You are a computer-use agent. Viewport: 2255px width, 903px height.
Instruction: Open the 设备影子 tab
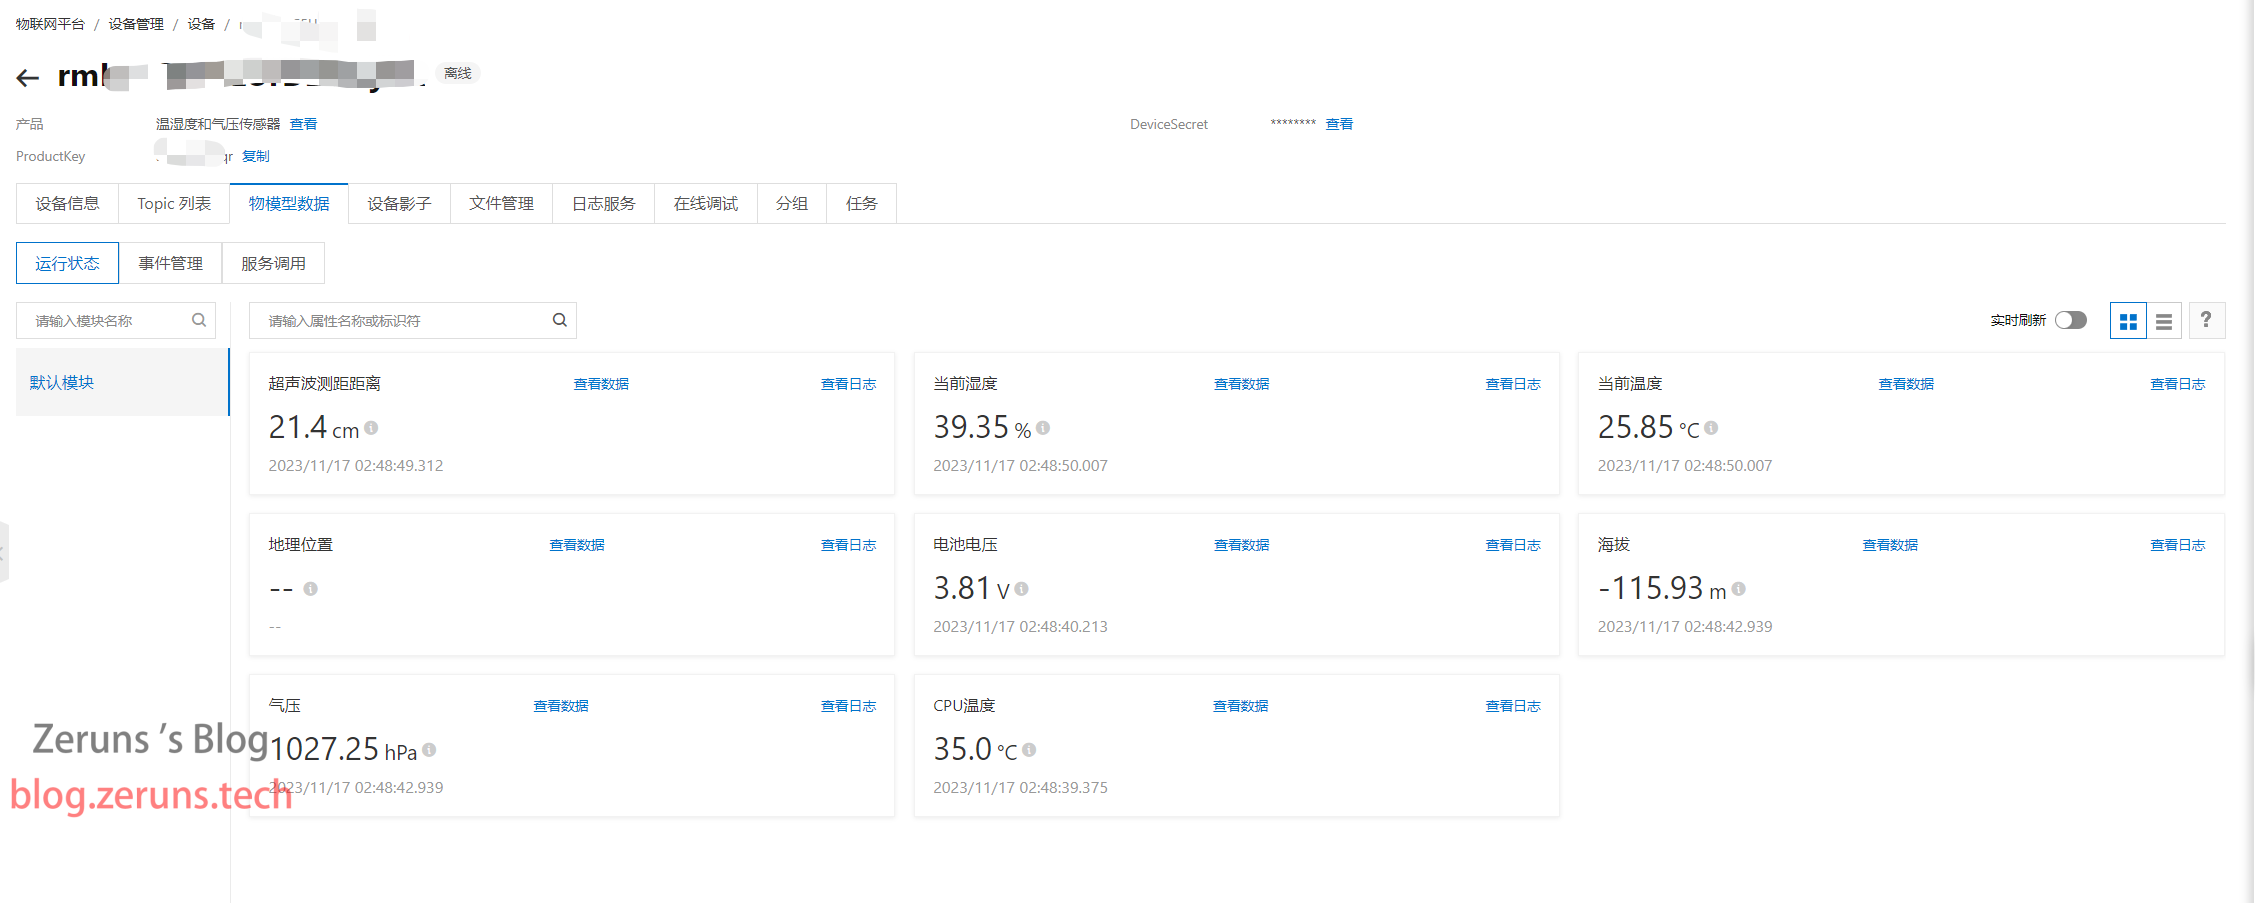(x=399, y=204)
